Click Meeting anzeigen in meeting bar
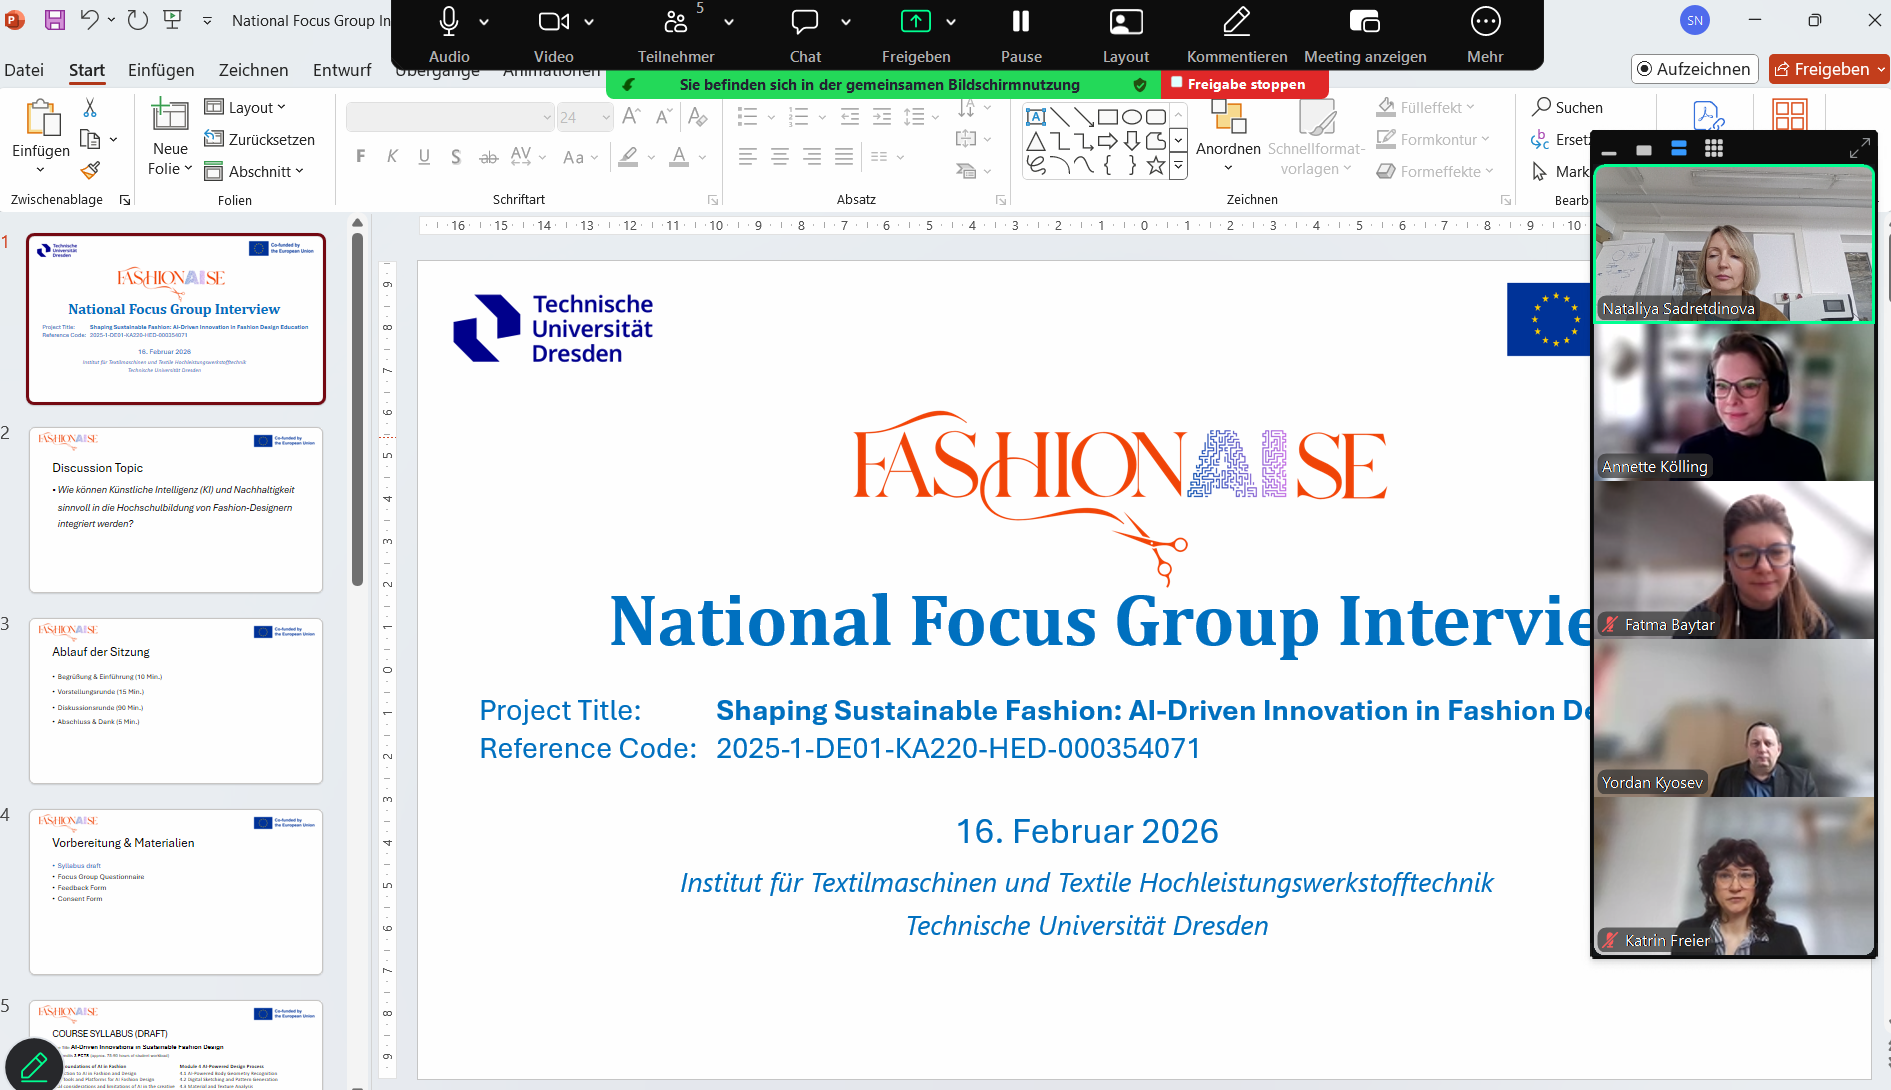Screen dimensions: 1891x1090 pos(1365,33)
